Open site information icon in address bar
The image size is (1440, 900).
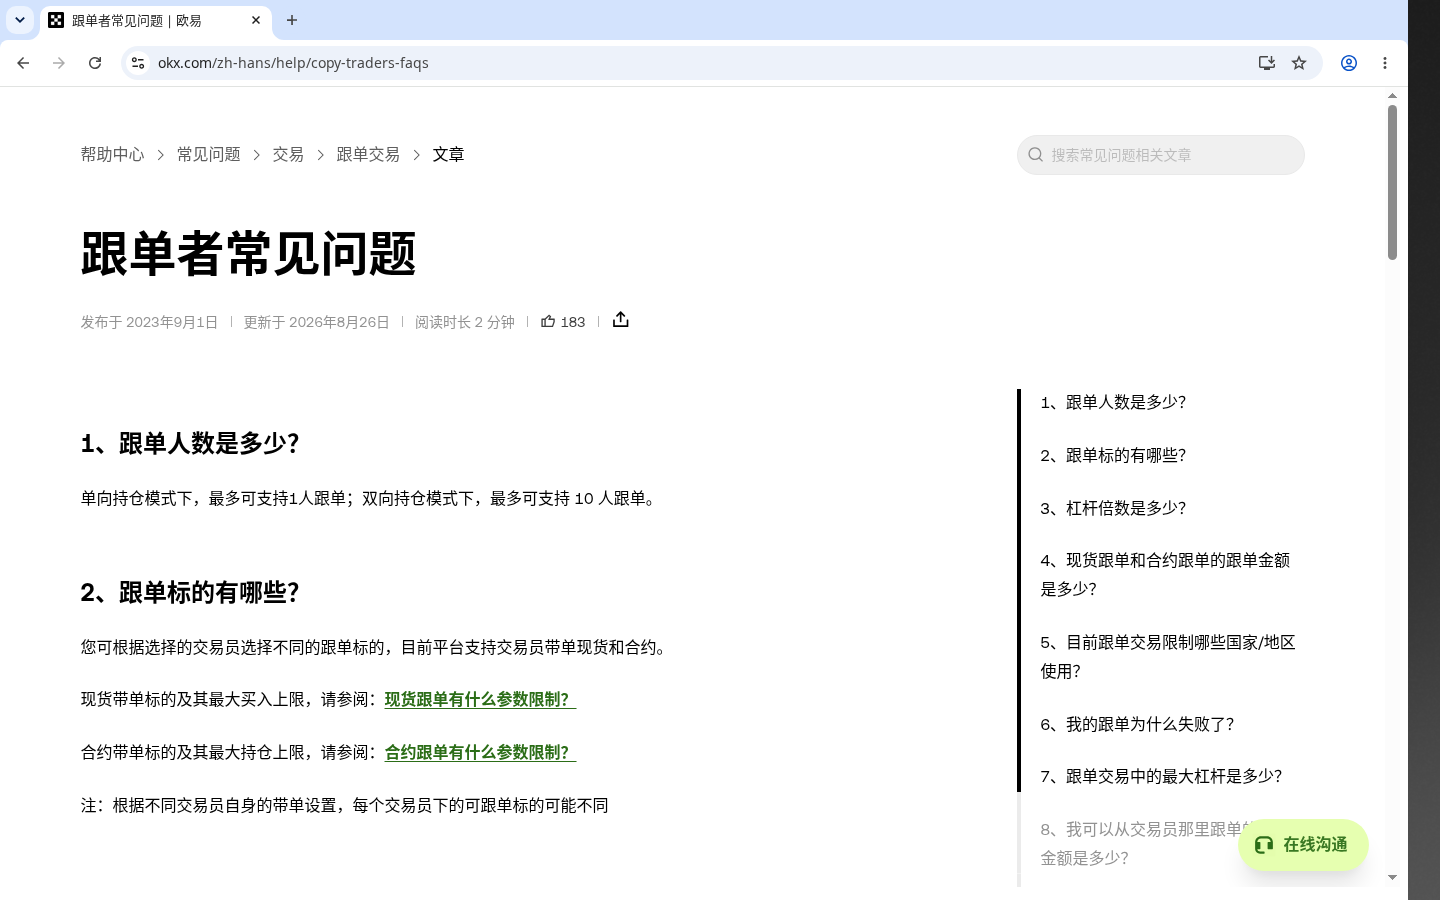click(x=138, y=63)
